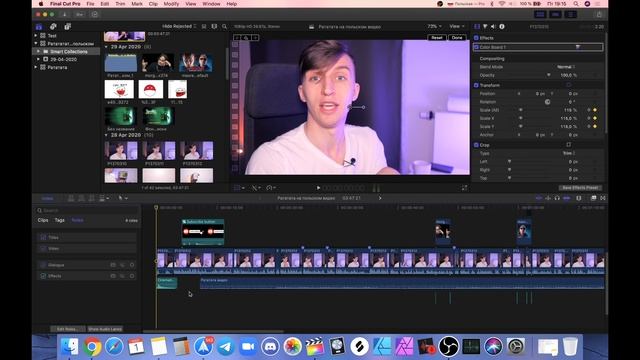Viewport: 640px width, 360px height.
Task: Open the Modify menu
Action: (x=171, y=4)
